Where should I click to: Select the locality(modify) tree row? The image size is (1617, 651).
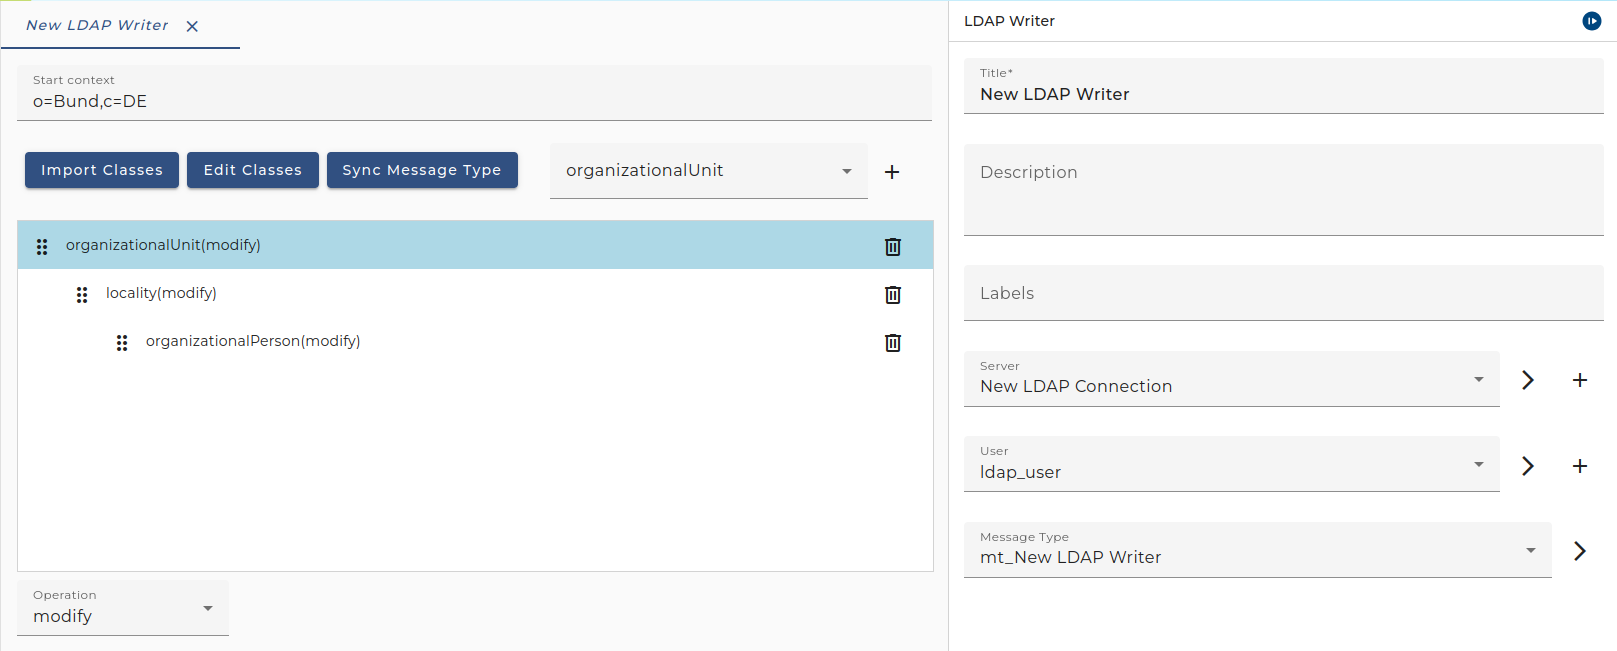pyautogui.click(x=475, y=293)
